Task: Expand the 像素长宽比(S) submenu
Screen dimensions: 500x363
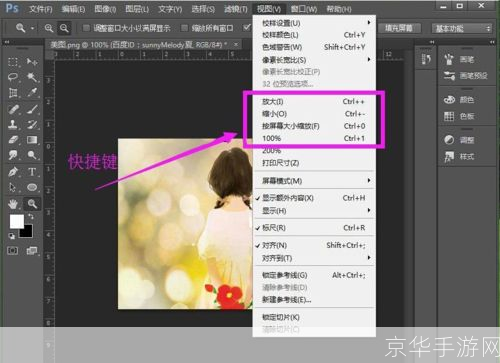Action: (314, 60)
